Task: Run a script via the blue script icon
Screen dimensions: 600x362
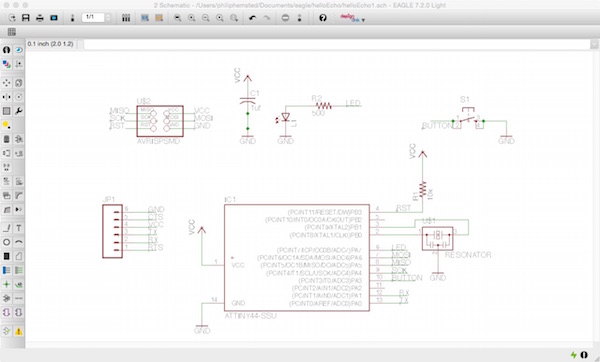Action: pos(145,18)
